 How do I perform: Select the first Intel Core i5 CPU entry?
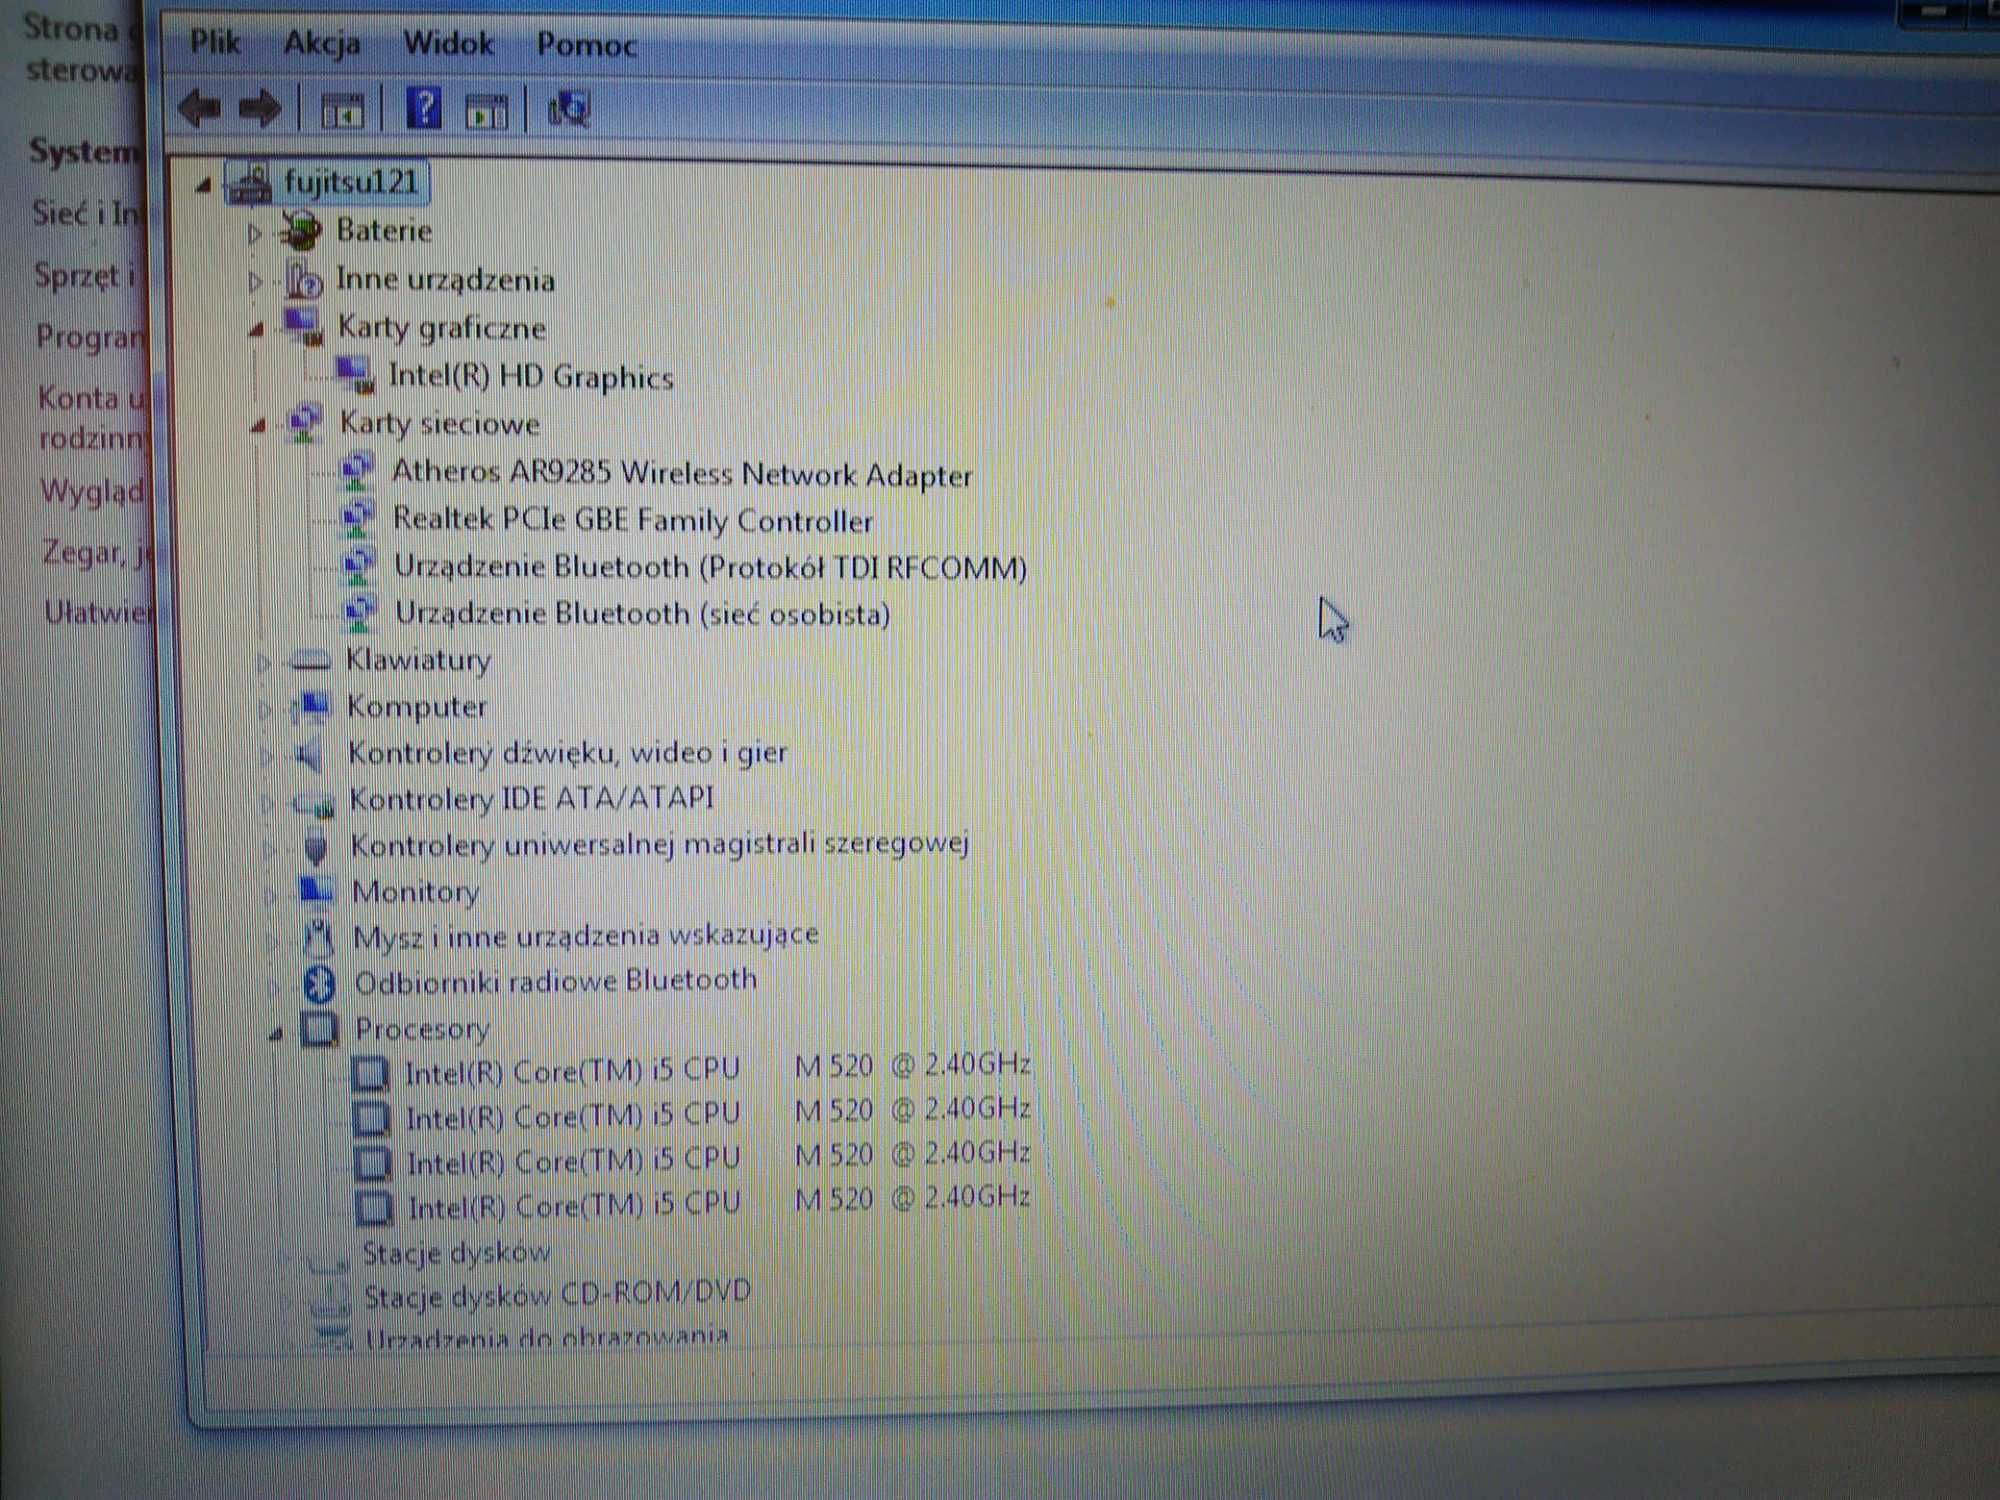tap(717, 1069)
